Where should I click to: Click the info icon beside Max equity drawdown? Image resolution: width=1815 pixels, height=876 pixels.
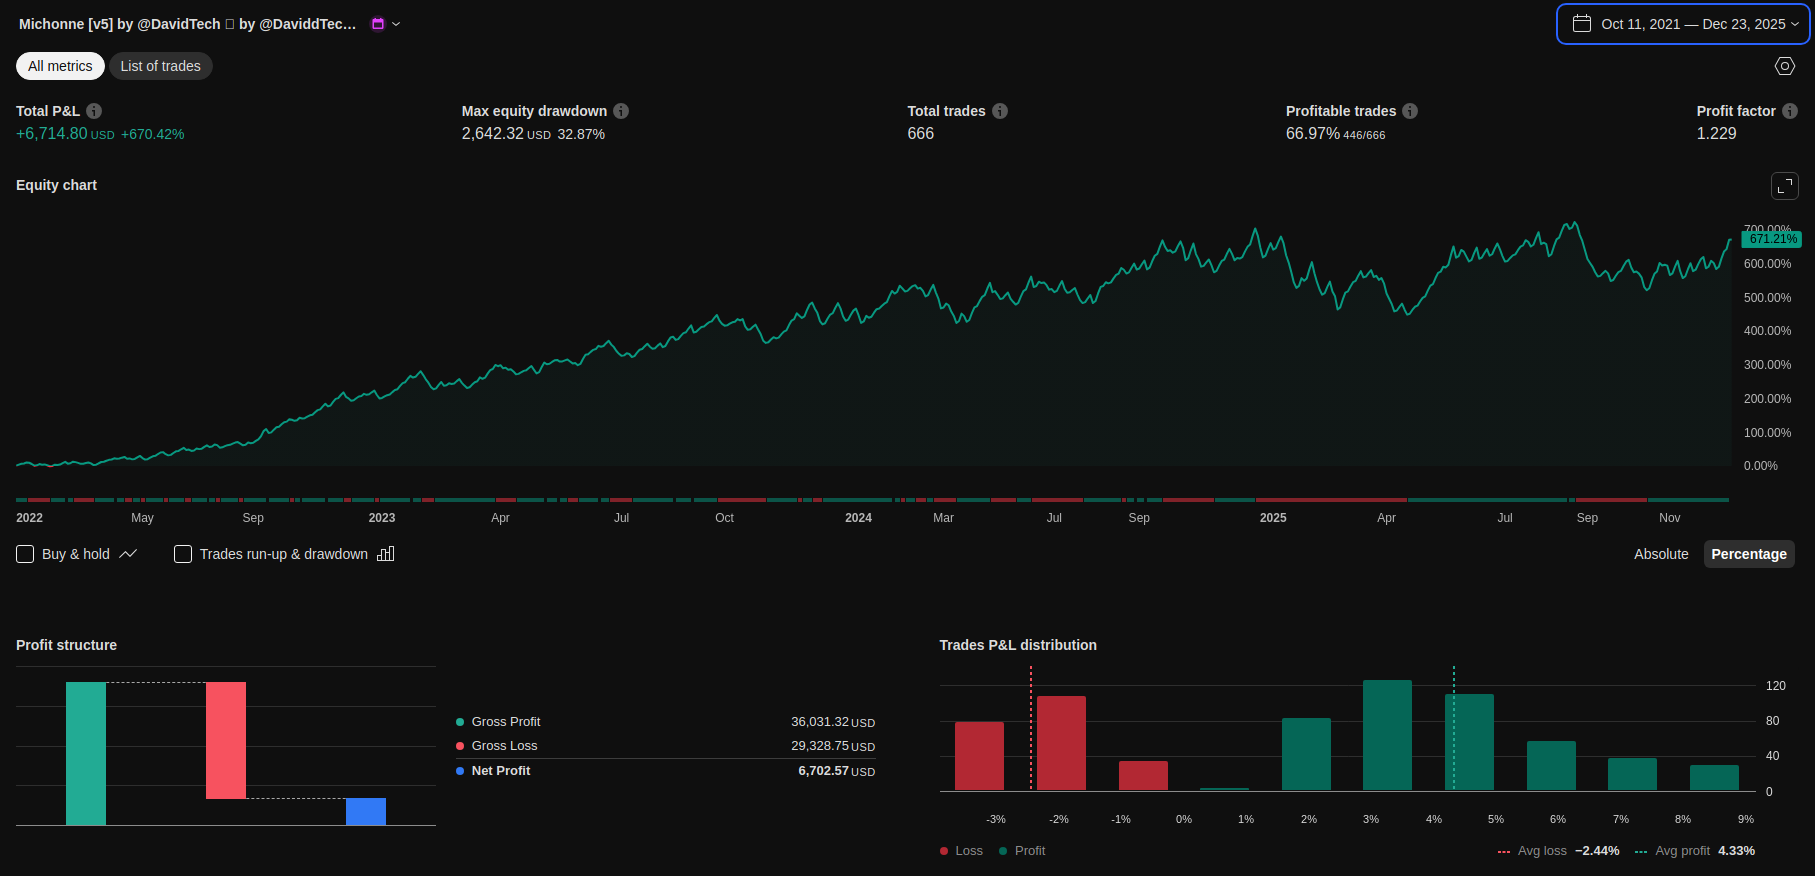tap(621, 111)
